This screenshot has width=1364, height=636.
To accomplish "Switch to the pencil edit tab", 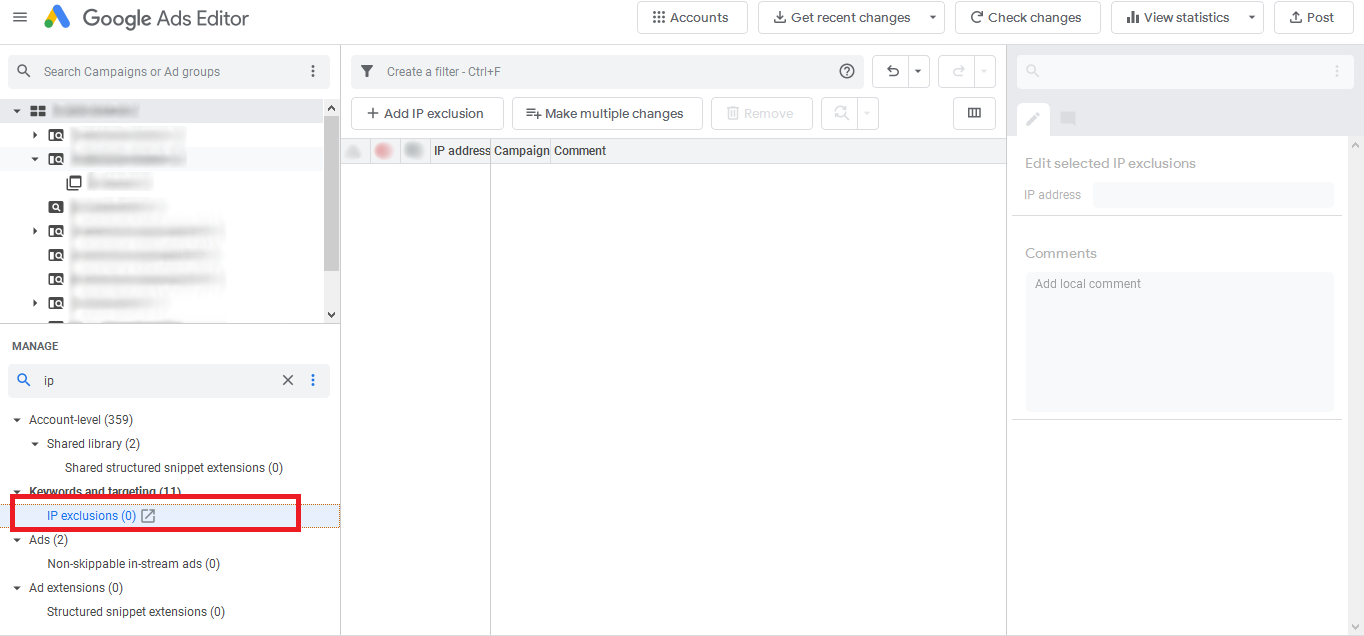I will coord(1033,119).
